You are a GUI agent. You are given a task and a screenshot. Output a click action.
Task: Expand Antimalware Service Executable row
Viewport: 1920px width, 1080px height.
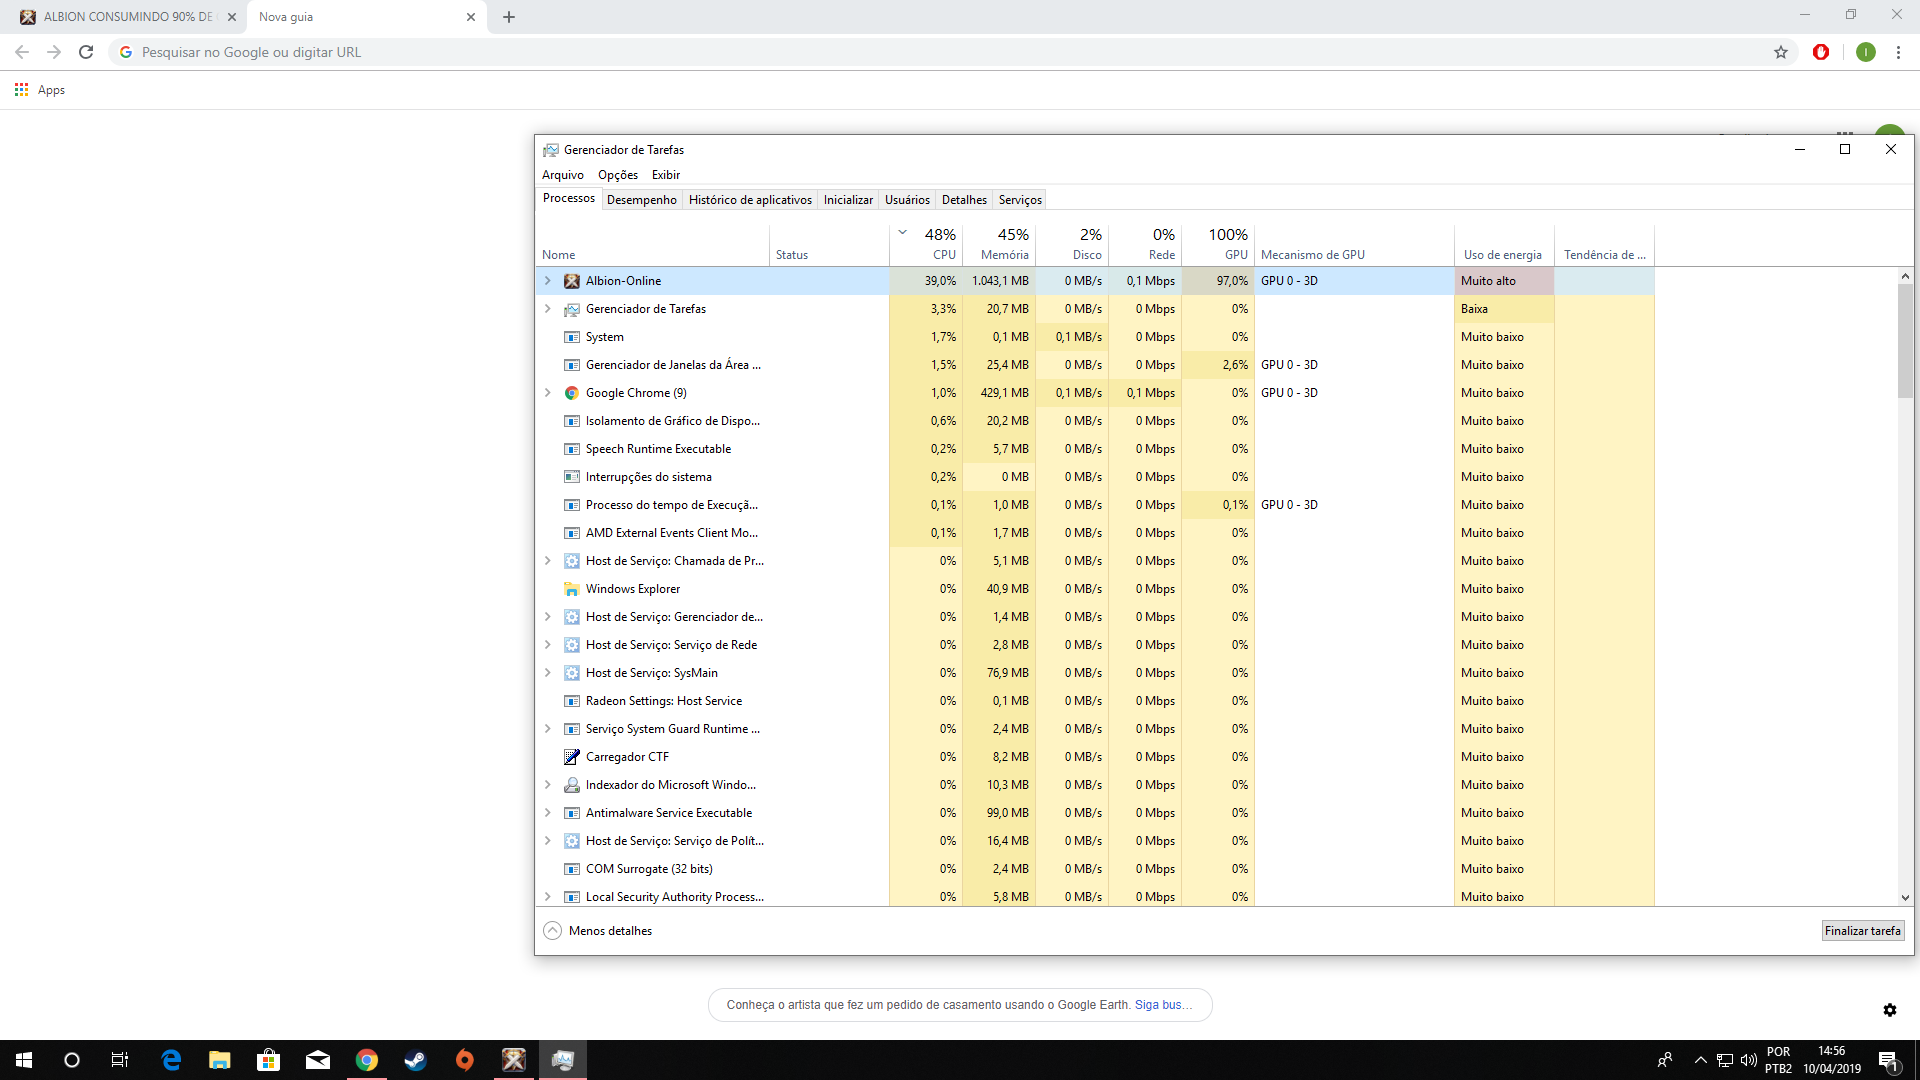pos(548,813)
